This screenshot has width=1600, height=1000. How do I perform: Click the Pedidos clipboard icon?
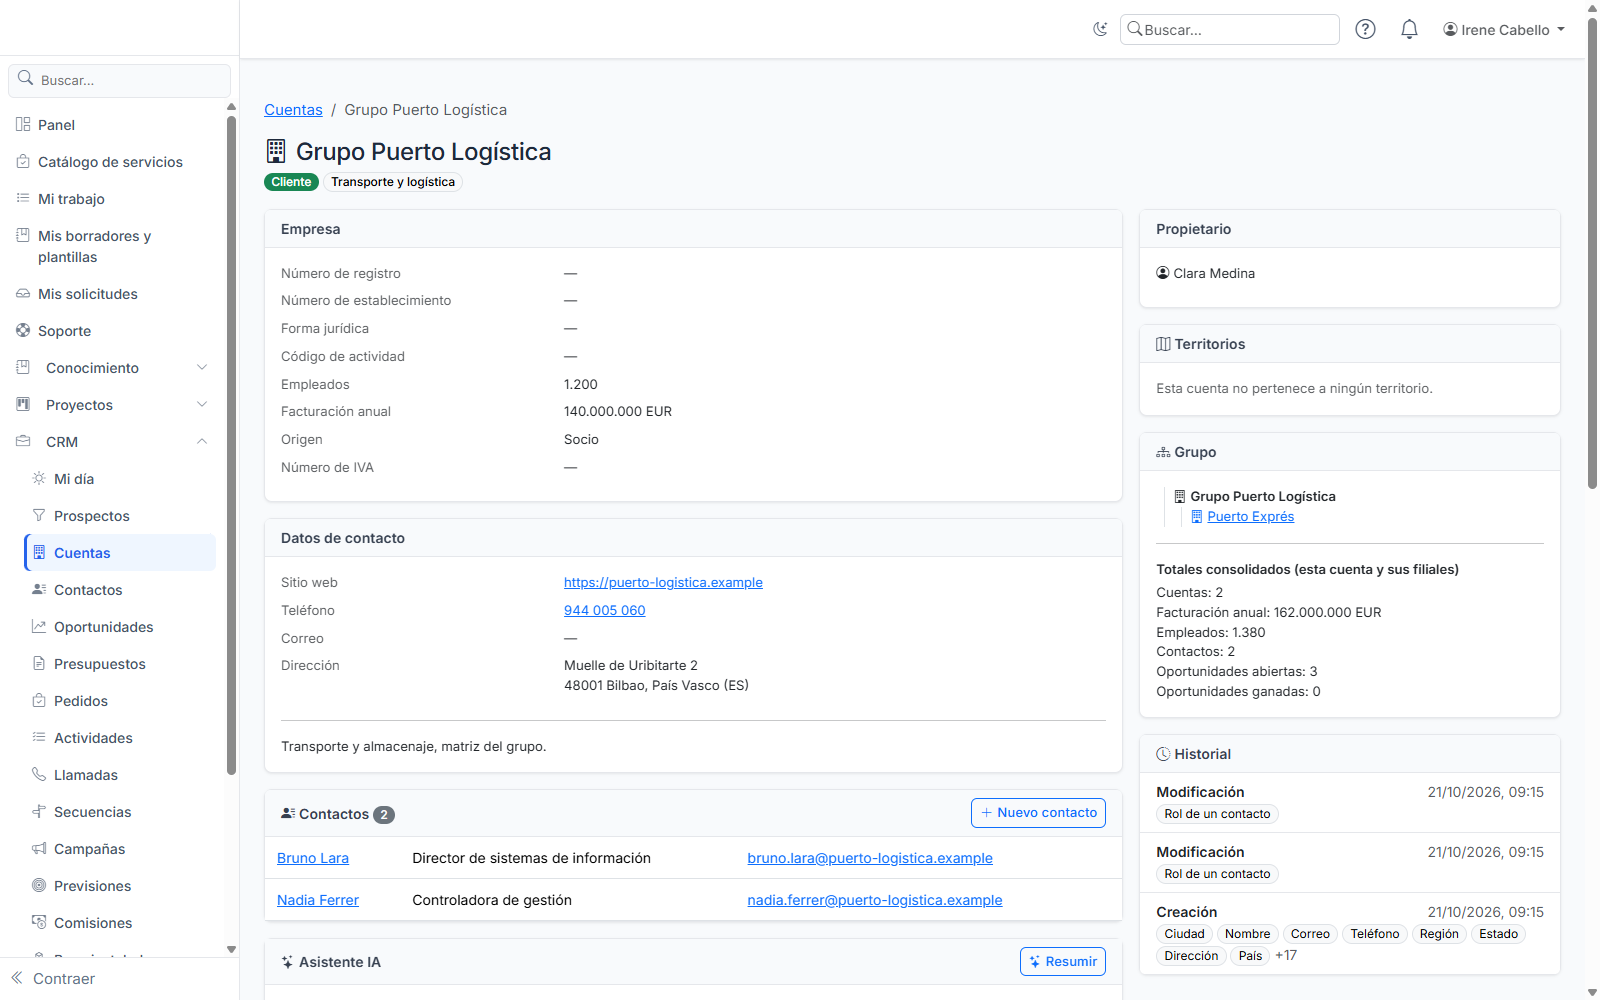click(39, 701)
